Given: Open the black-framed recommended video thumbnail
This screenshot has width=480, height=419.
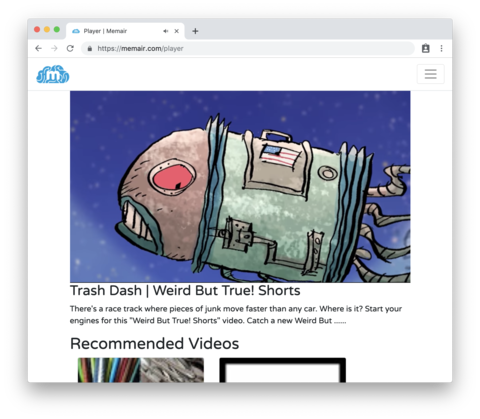Looking at the screenshot, I should [283, 370].
